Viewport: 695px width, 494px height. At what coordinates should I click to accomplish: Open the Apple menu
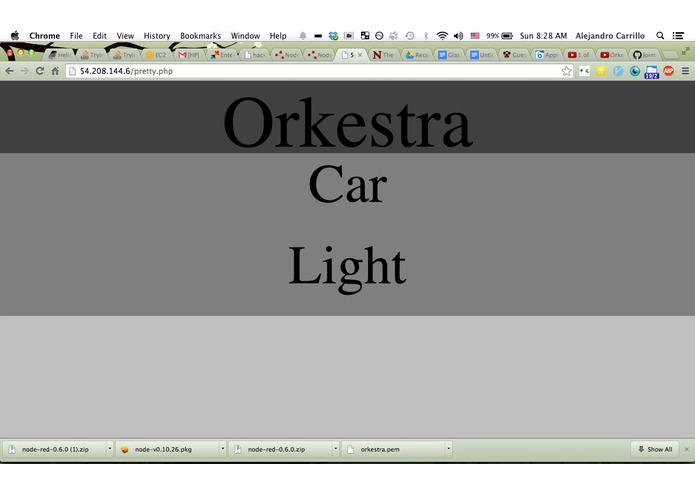(15, 35)
